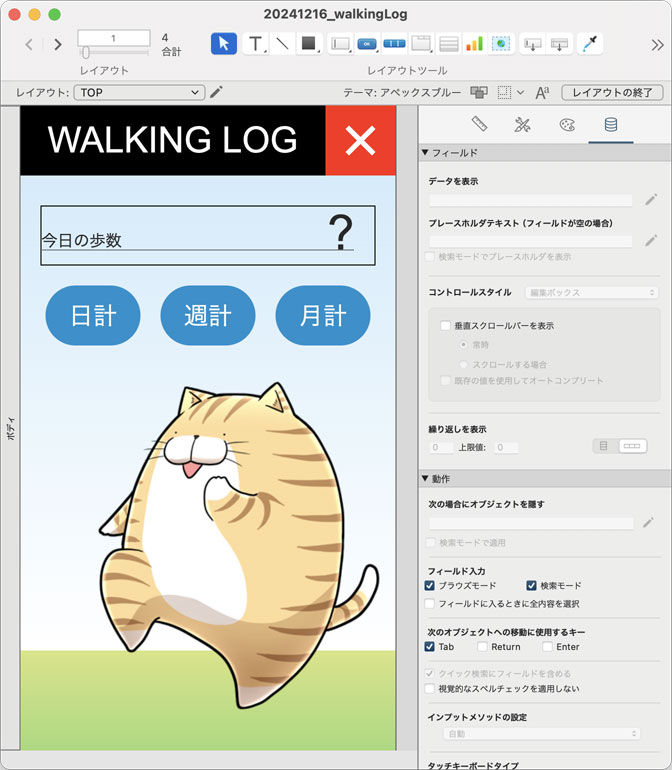Screen dimensions: 672x770
Task: Edit layout settings pencil icon
Action: 216,92
